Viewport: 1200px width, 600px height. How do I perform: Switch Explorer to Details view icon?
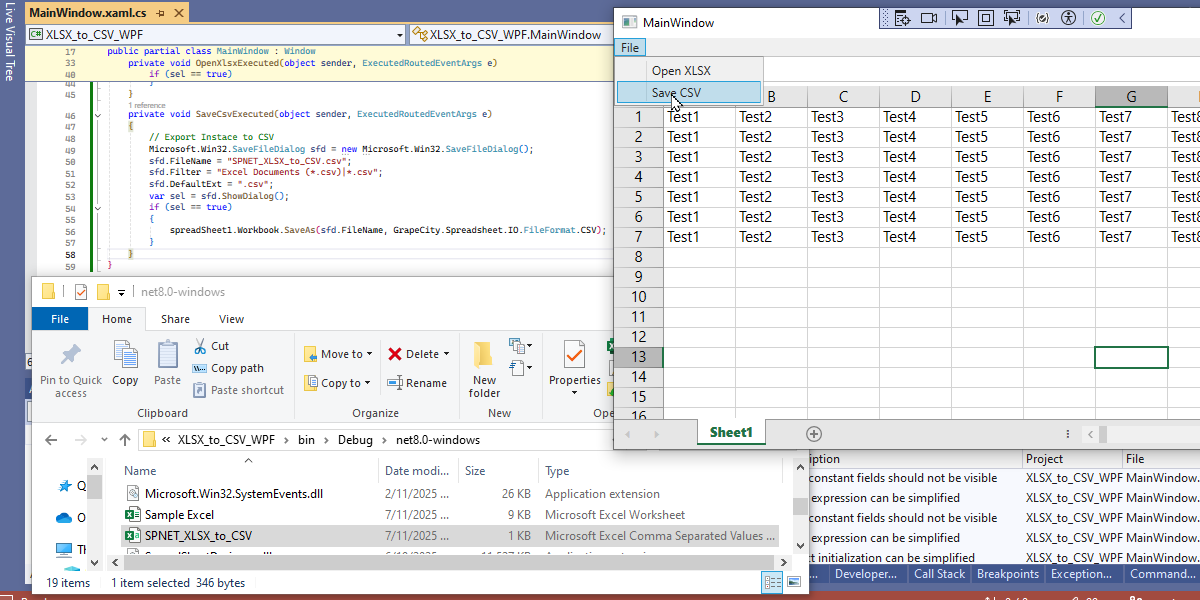point(773,582)
